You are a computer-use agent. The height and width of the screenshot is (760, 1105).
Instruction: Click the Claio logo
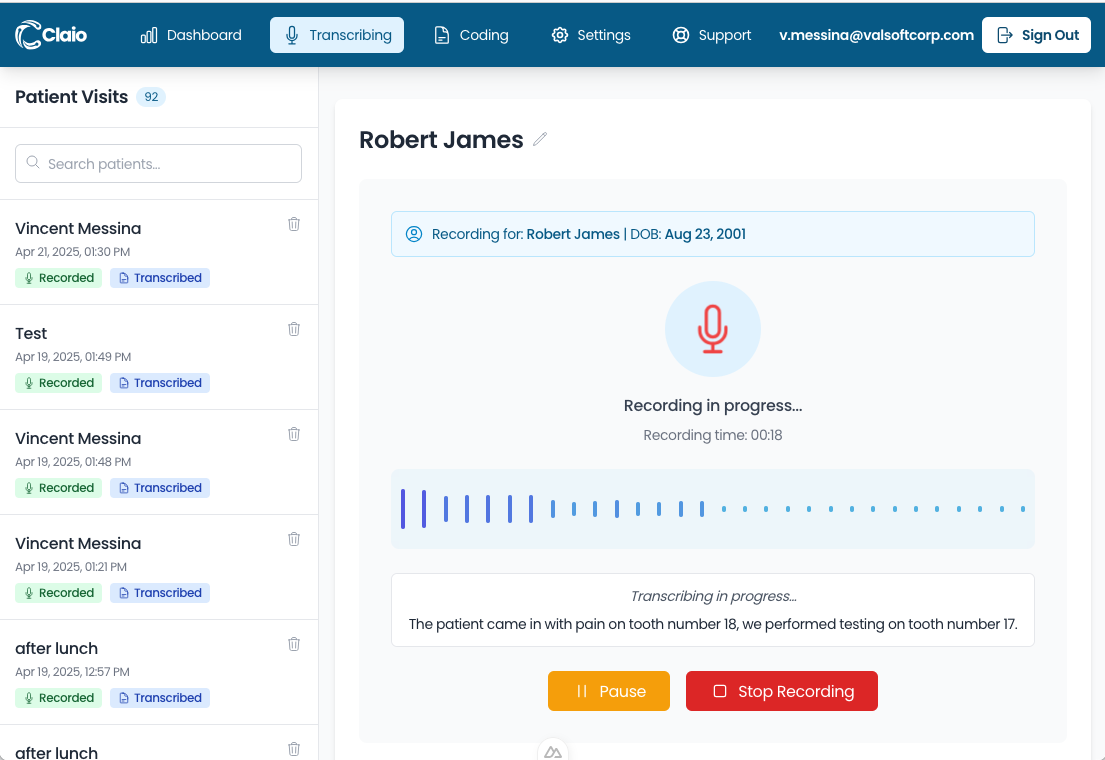(51, 35)
